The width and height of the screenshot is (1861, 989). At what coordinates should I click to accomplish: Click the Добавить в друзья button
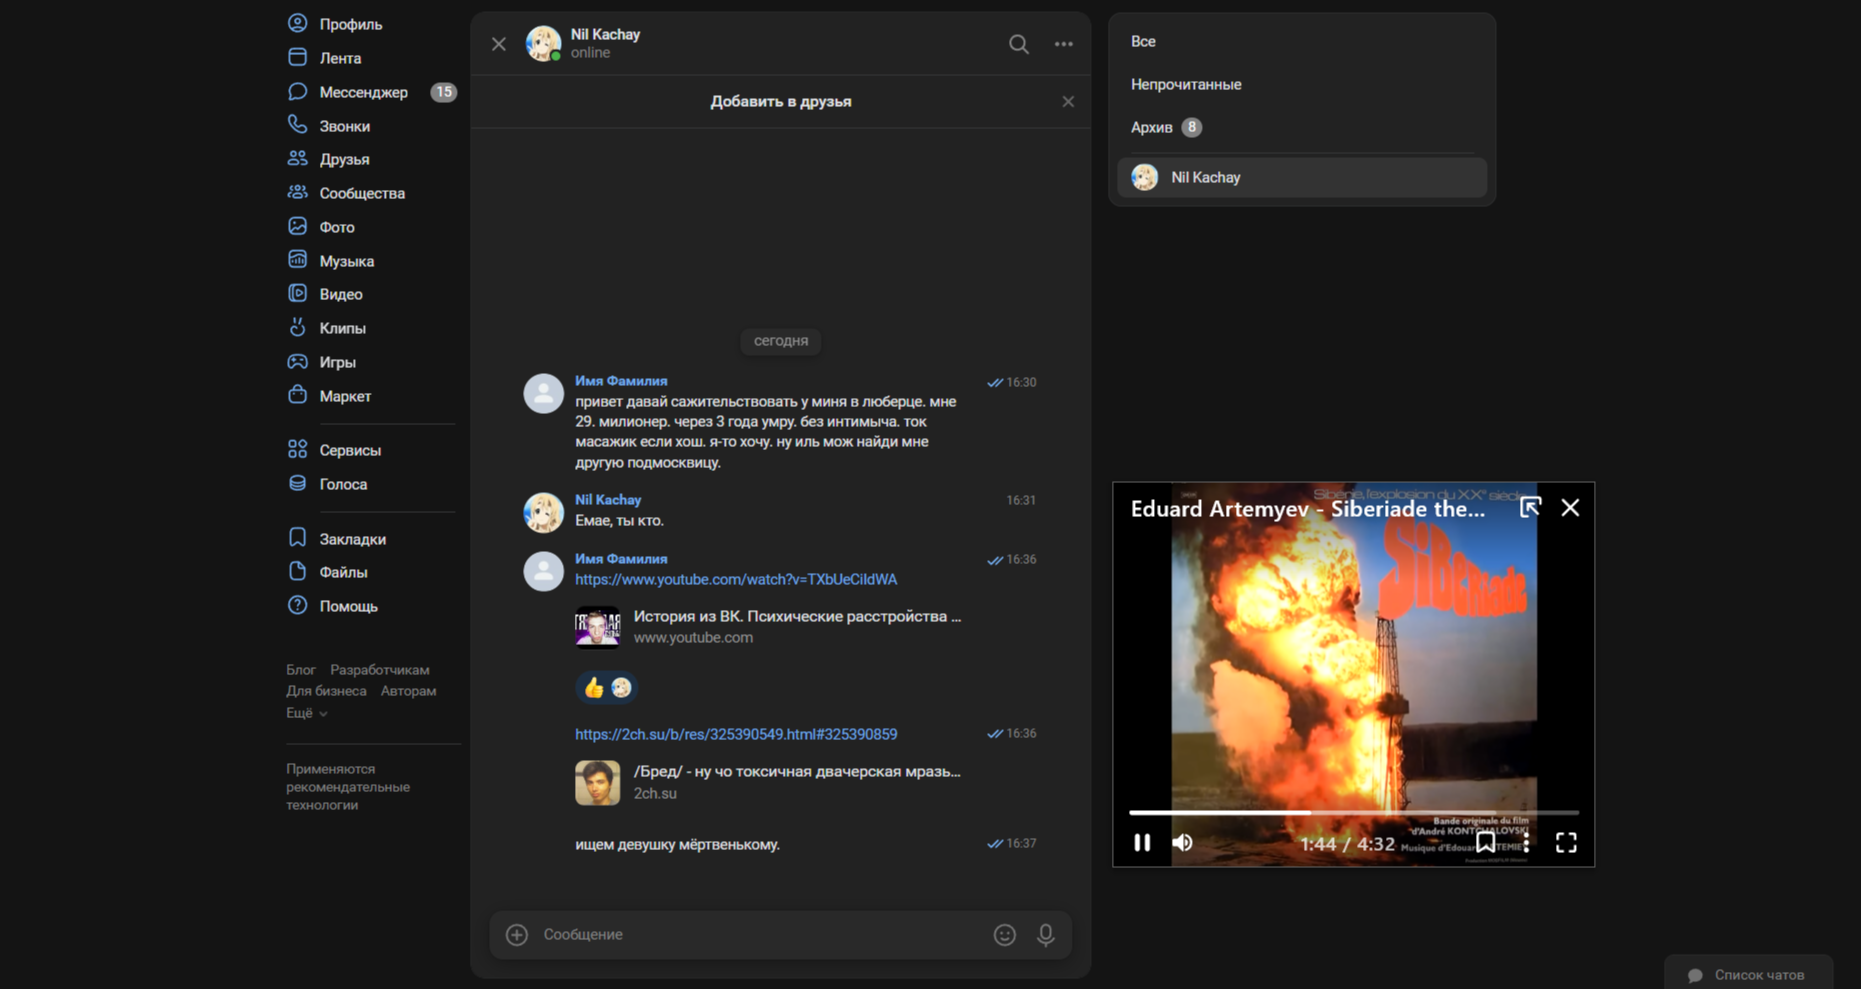781,102
